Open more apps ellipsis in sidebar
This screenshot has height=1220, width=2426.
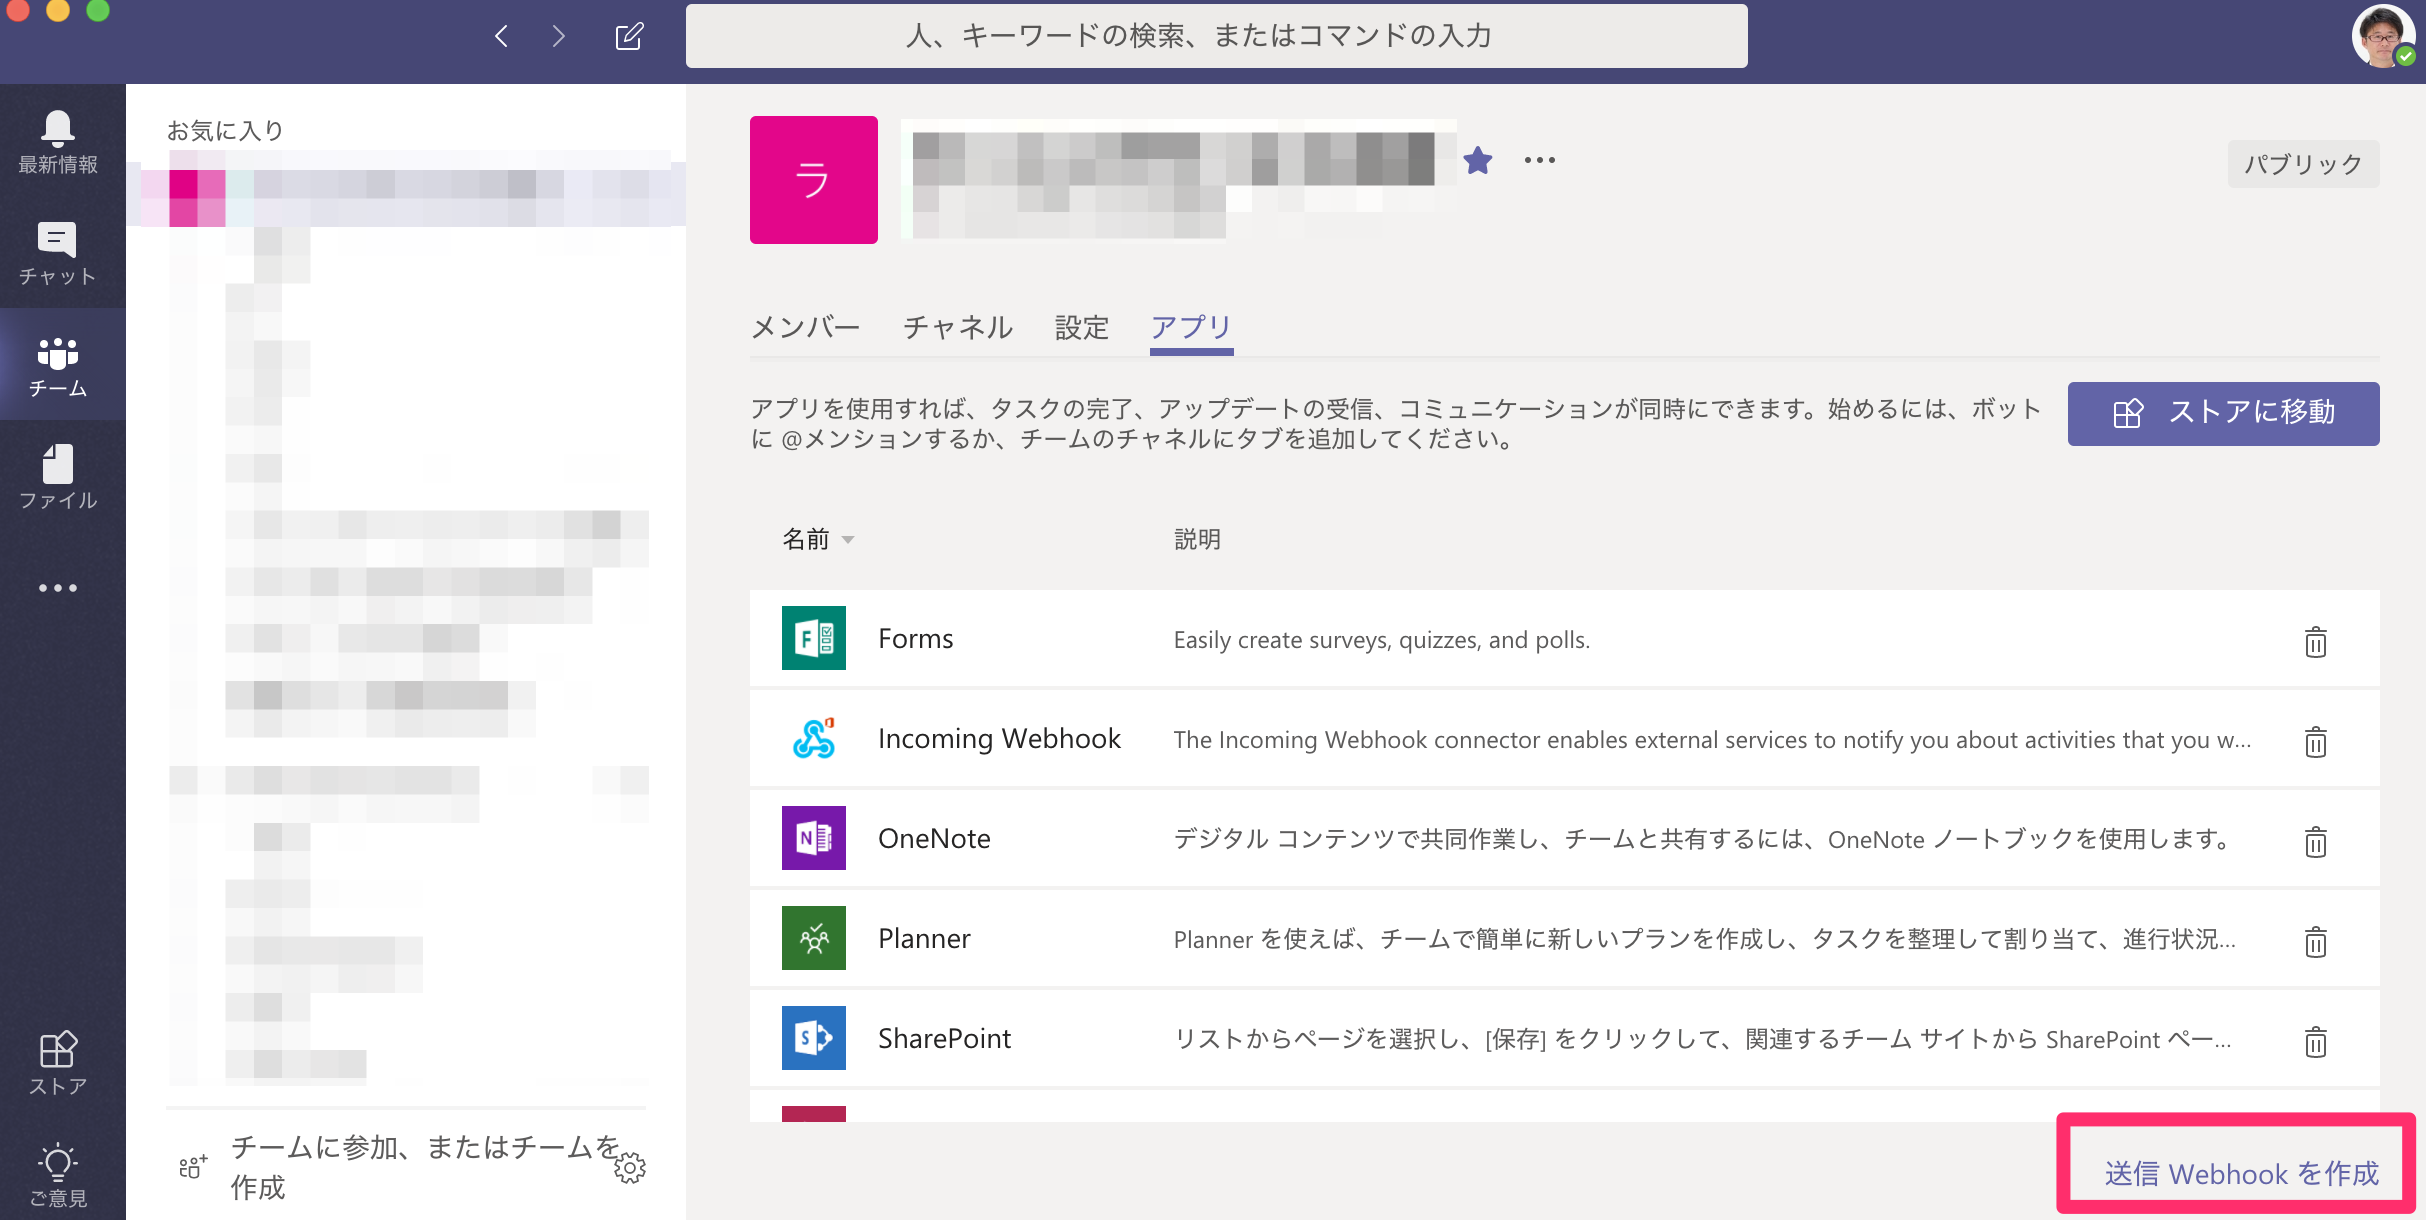point(58,588)
